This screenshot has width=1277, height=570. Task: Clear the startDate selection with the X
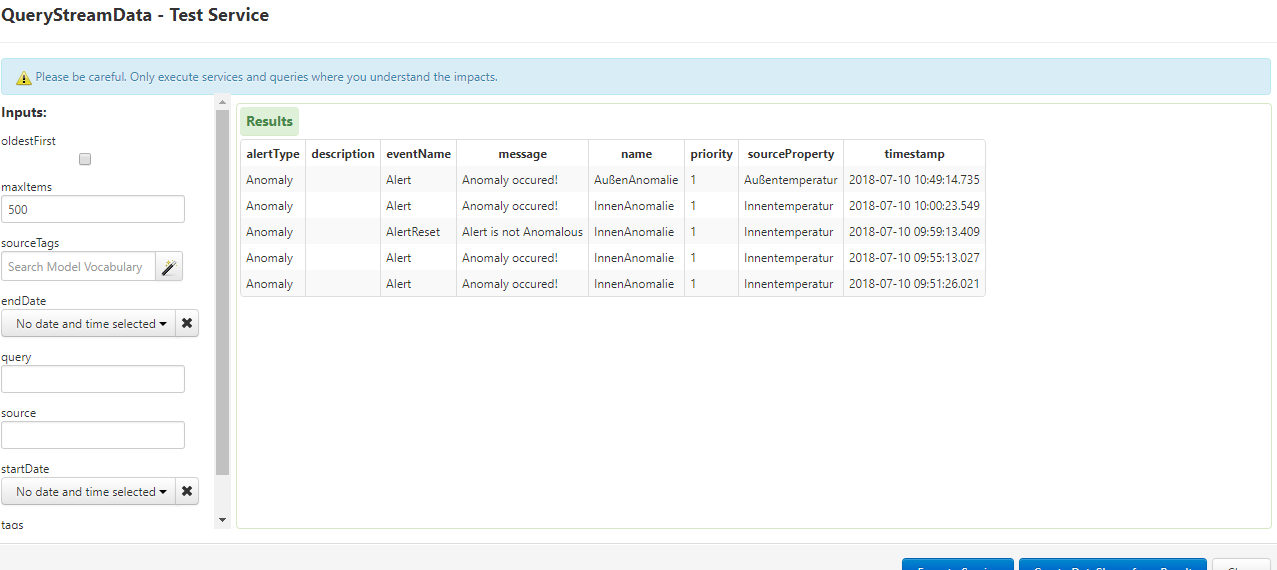pos(187,491)
